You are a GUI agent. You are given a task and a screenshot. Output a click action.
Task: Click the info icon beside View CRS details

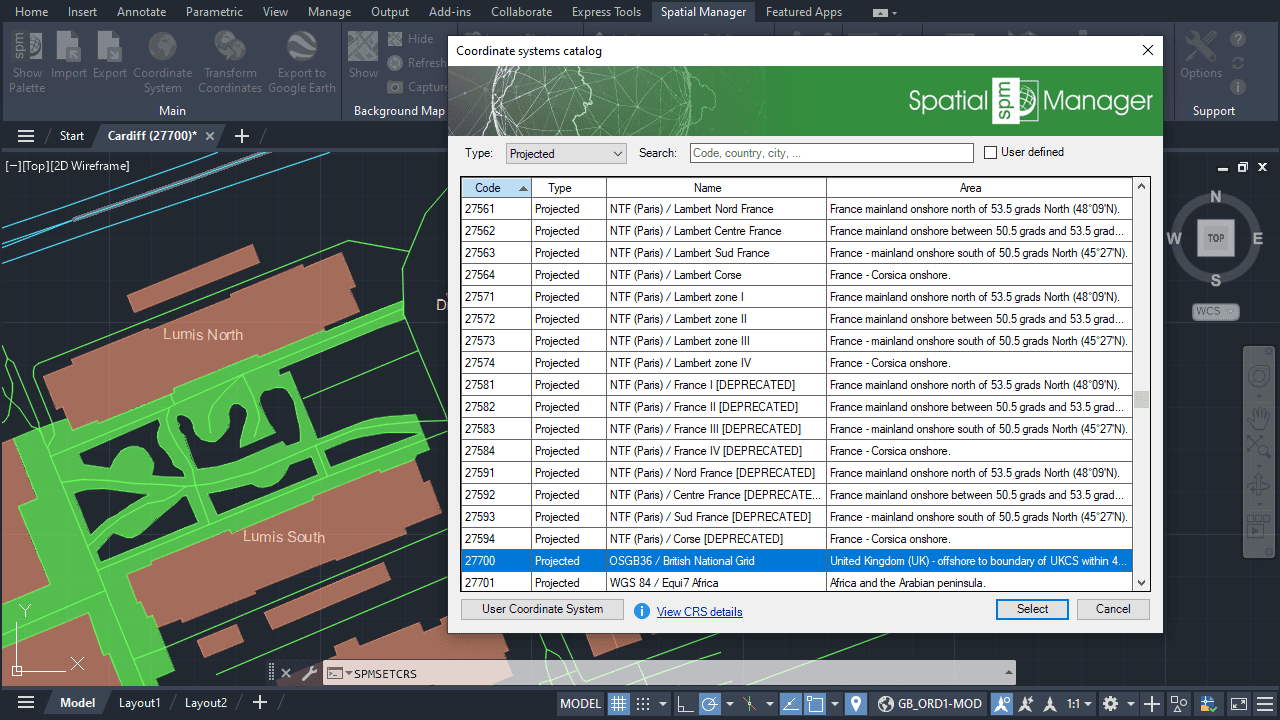click(642, 611)
